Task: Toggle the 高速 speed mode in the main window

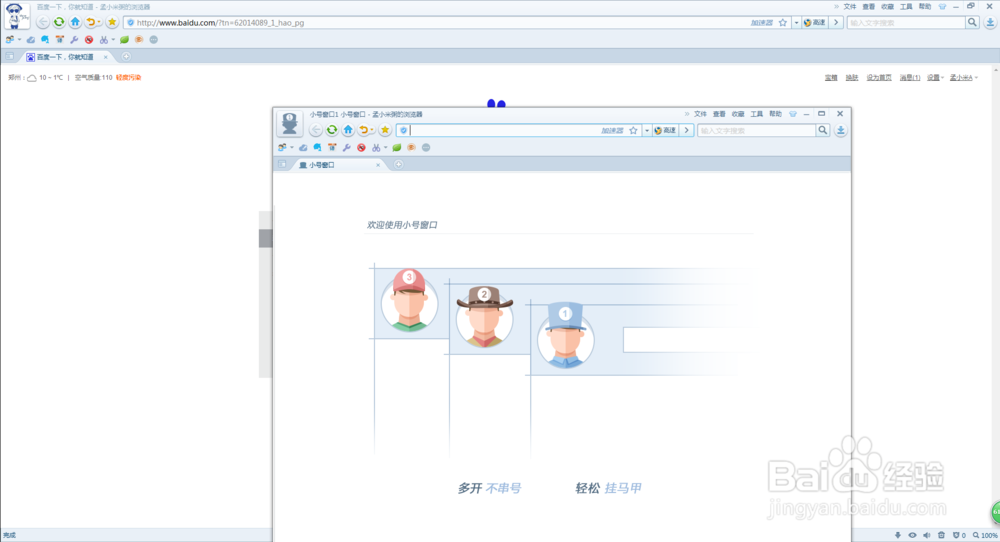Action: (x=814, y=22)
